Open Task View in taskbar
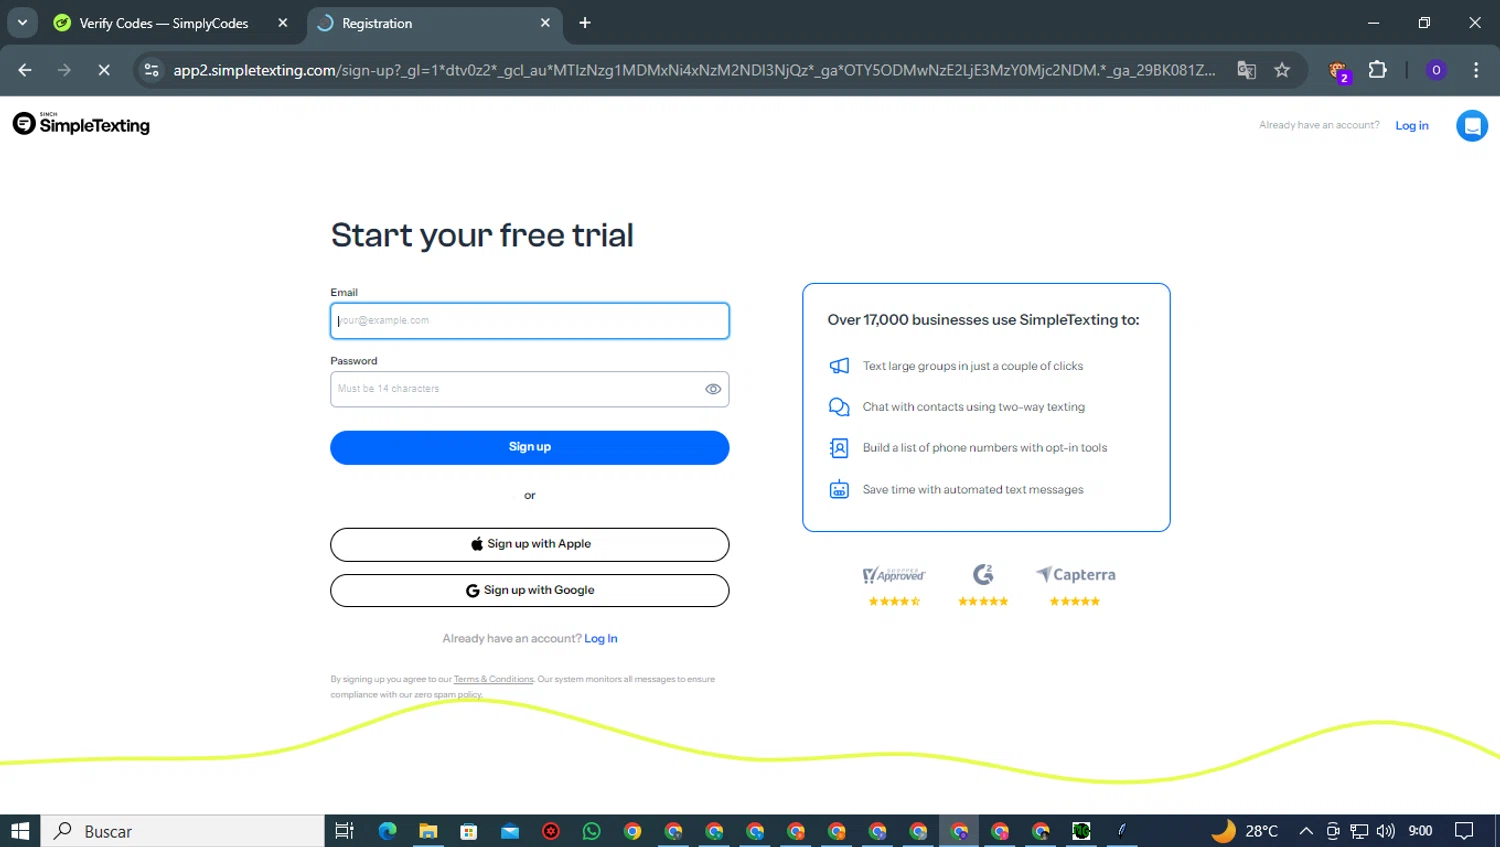The height and width of the screenshot is (847, 1500). click(x=345, y=831)
